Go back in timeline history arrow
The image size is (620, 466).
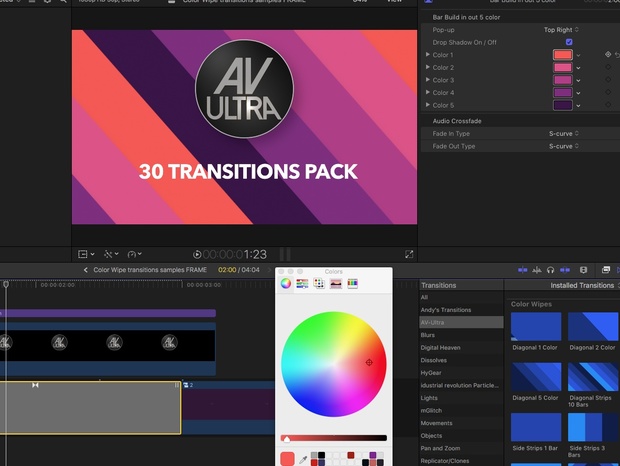pos(85,270)
